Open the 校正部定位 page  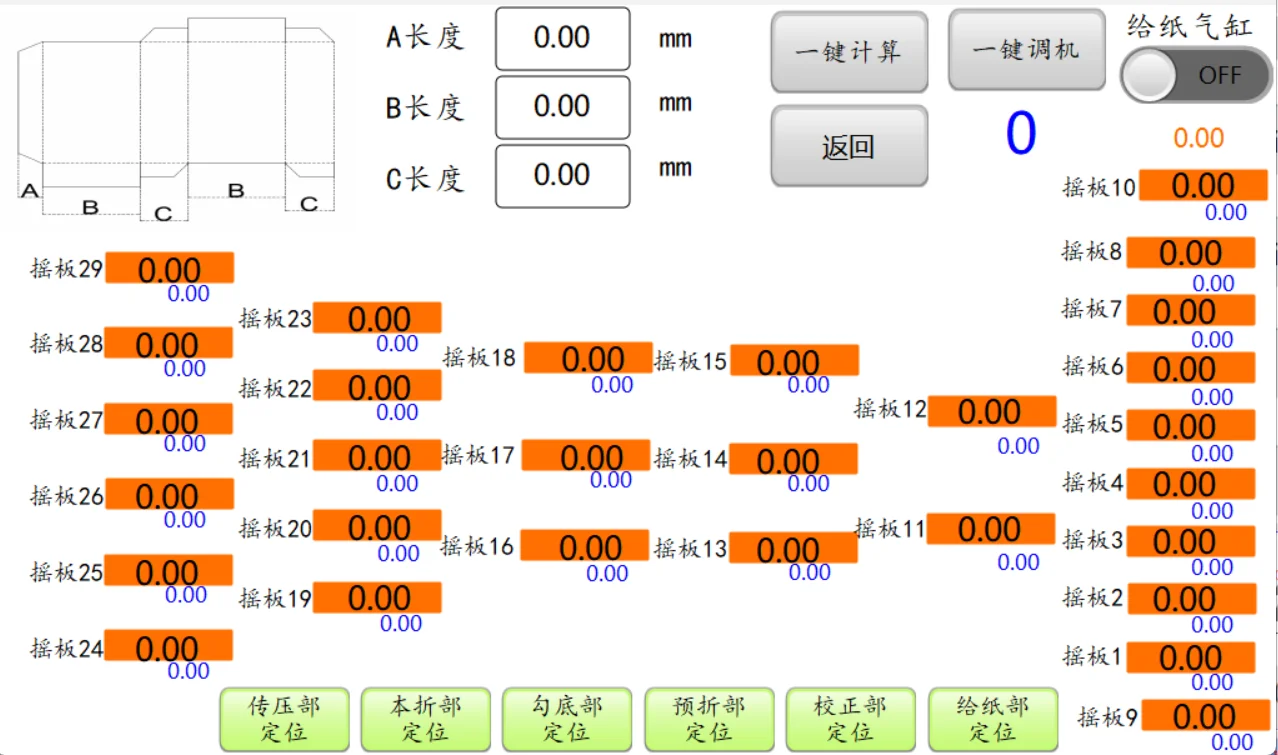click(851, 719)
